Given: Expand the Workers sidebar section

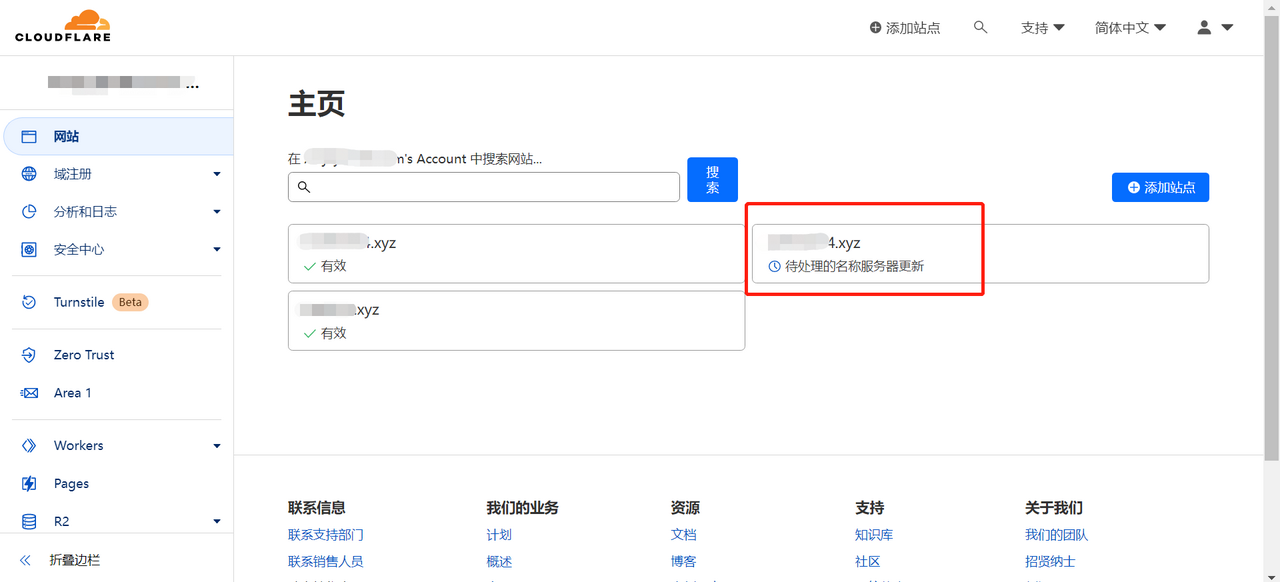Looking at the screenshot, I should pyautogui.click(x=217, y=446).
